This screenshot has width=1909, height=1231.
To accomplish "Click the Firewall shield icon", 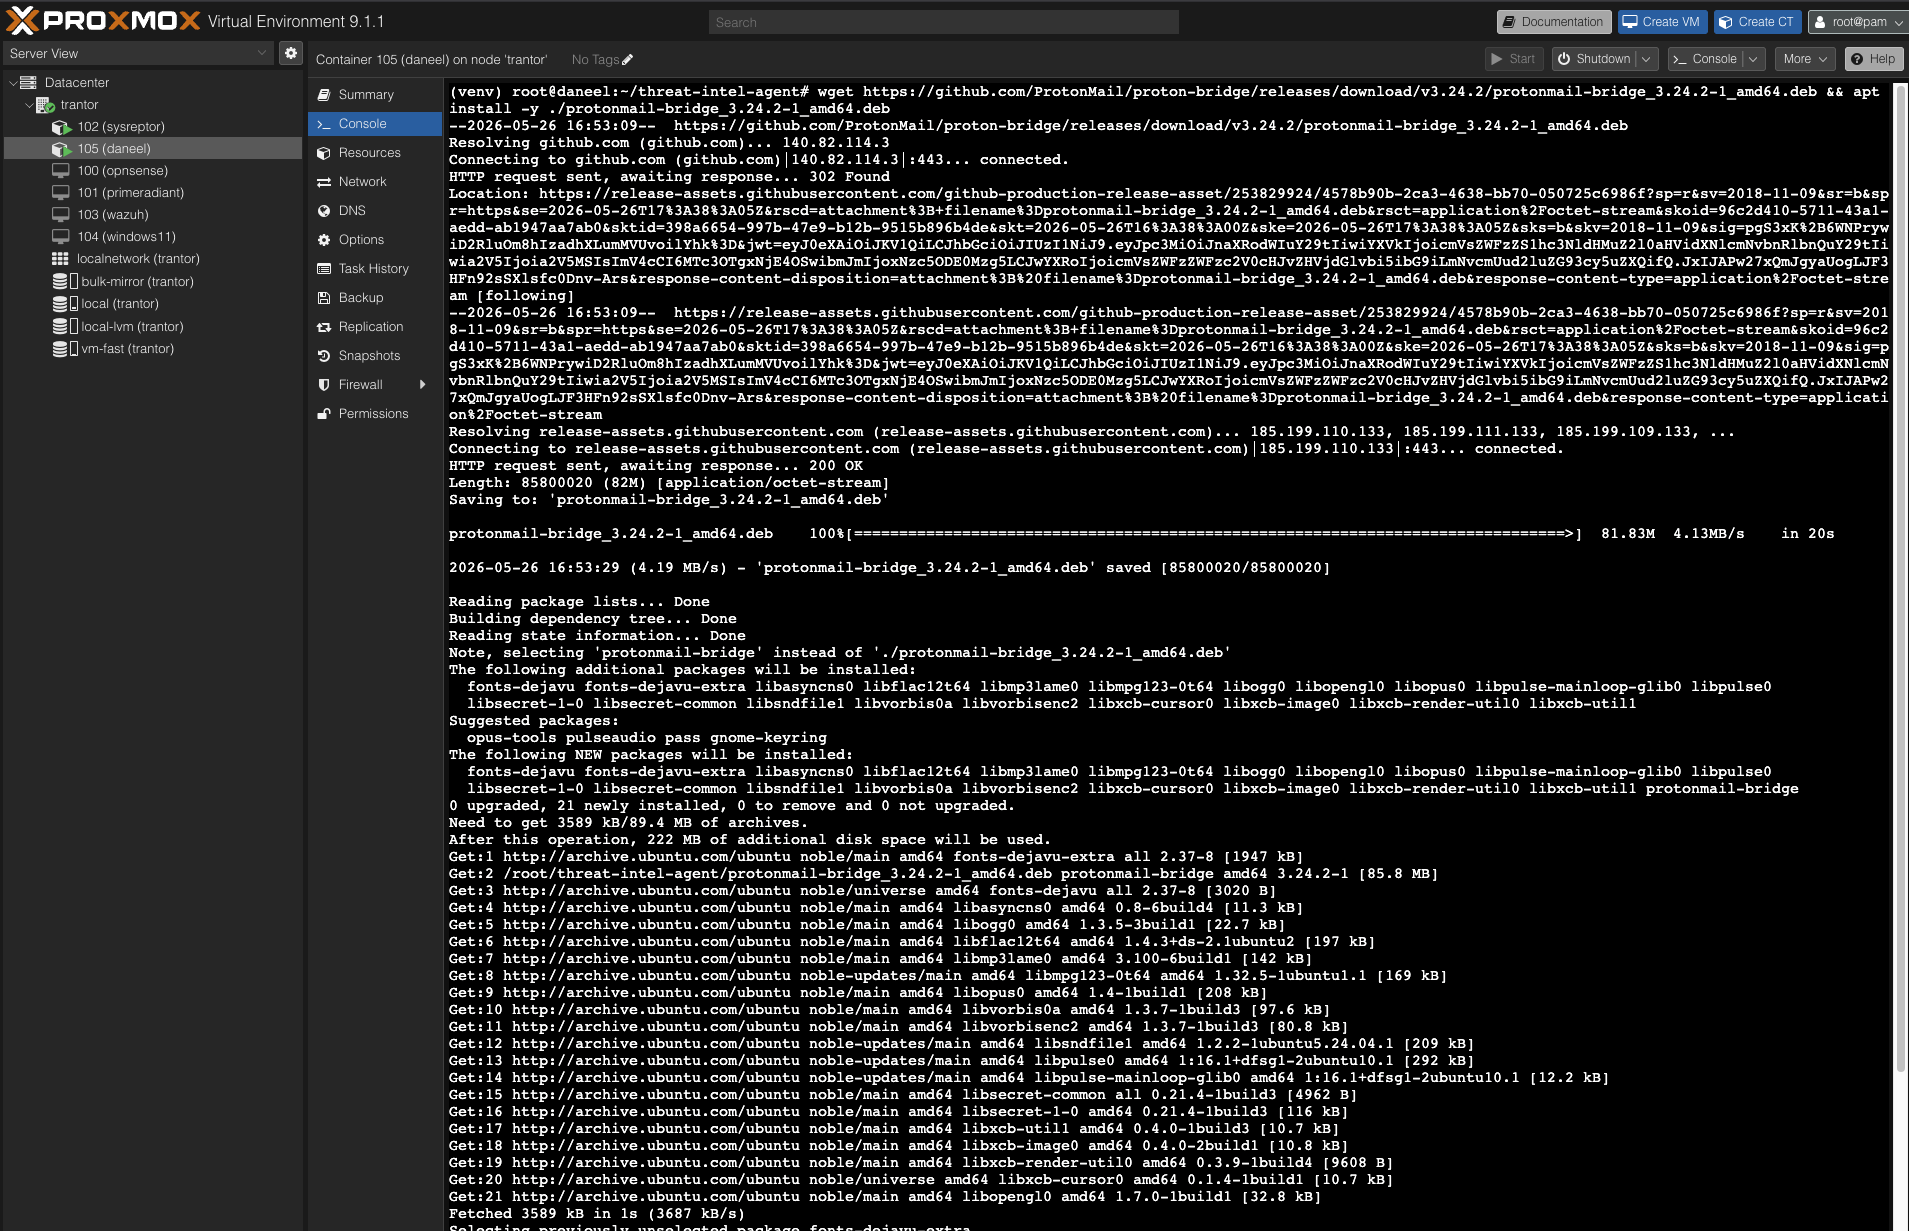I will point(324,385).
